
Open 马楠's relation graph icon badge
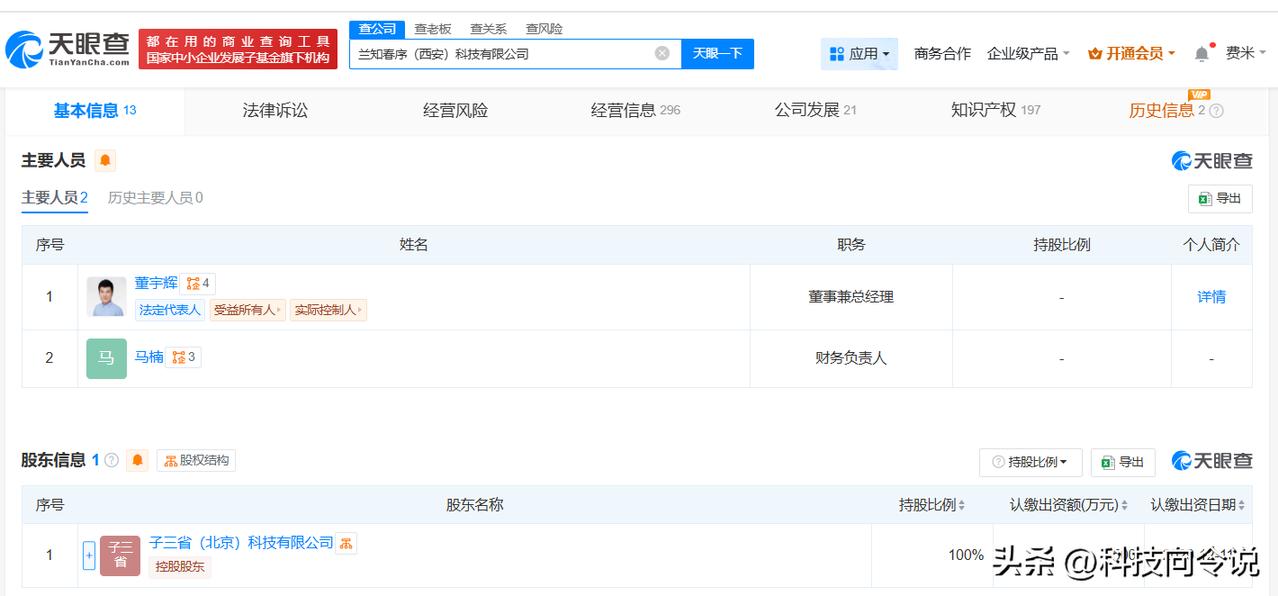point(184,357)
